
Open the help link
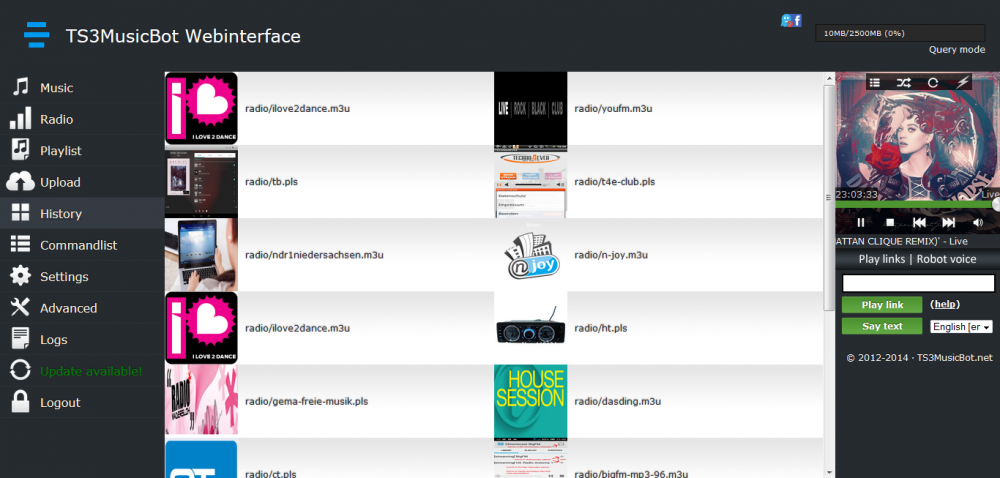pyautogui.click(x=945, y=305)
